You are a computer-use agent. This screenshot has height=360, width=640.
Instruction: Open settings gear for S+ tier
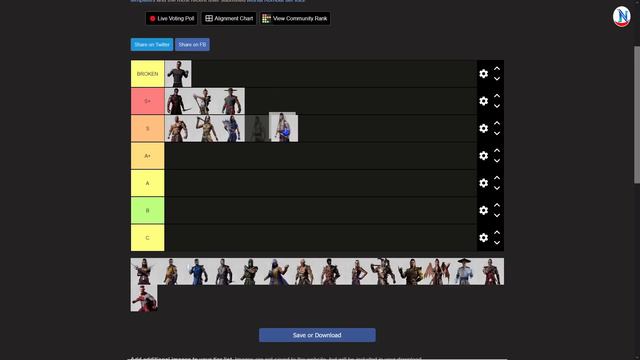pos(483,101)
